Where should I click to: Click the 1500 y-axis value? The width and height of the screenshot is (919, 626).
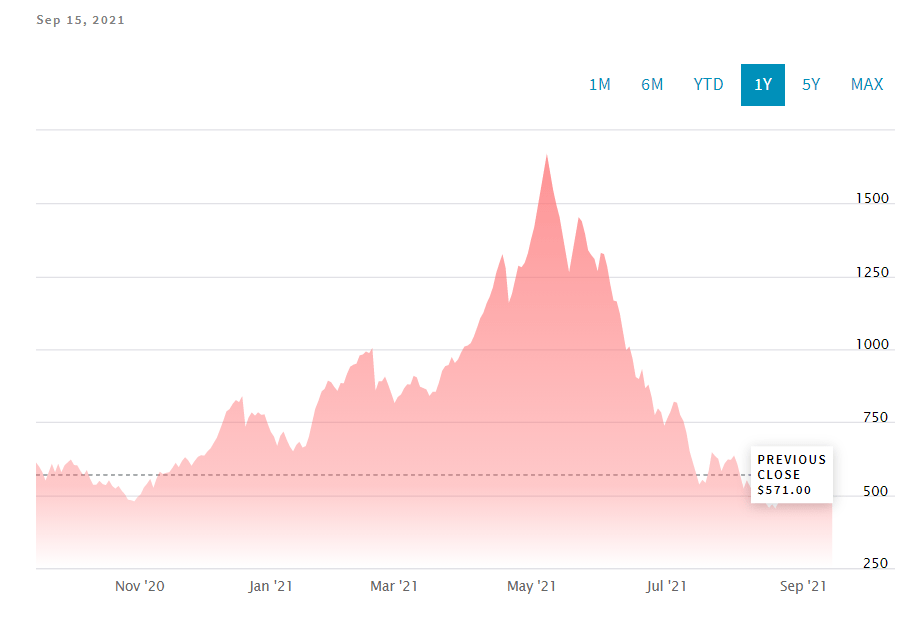coord(873,199)
